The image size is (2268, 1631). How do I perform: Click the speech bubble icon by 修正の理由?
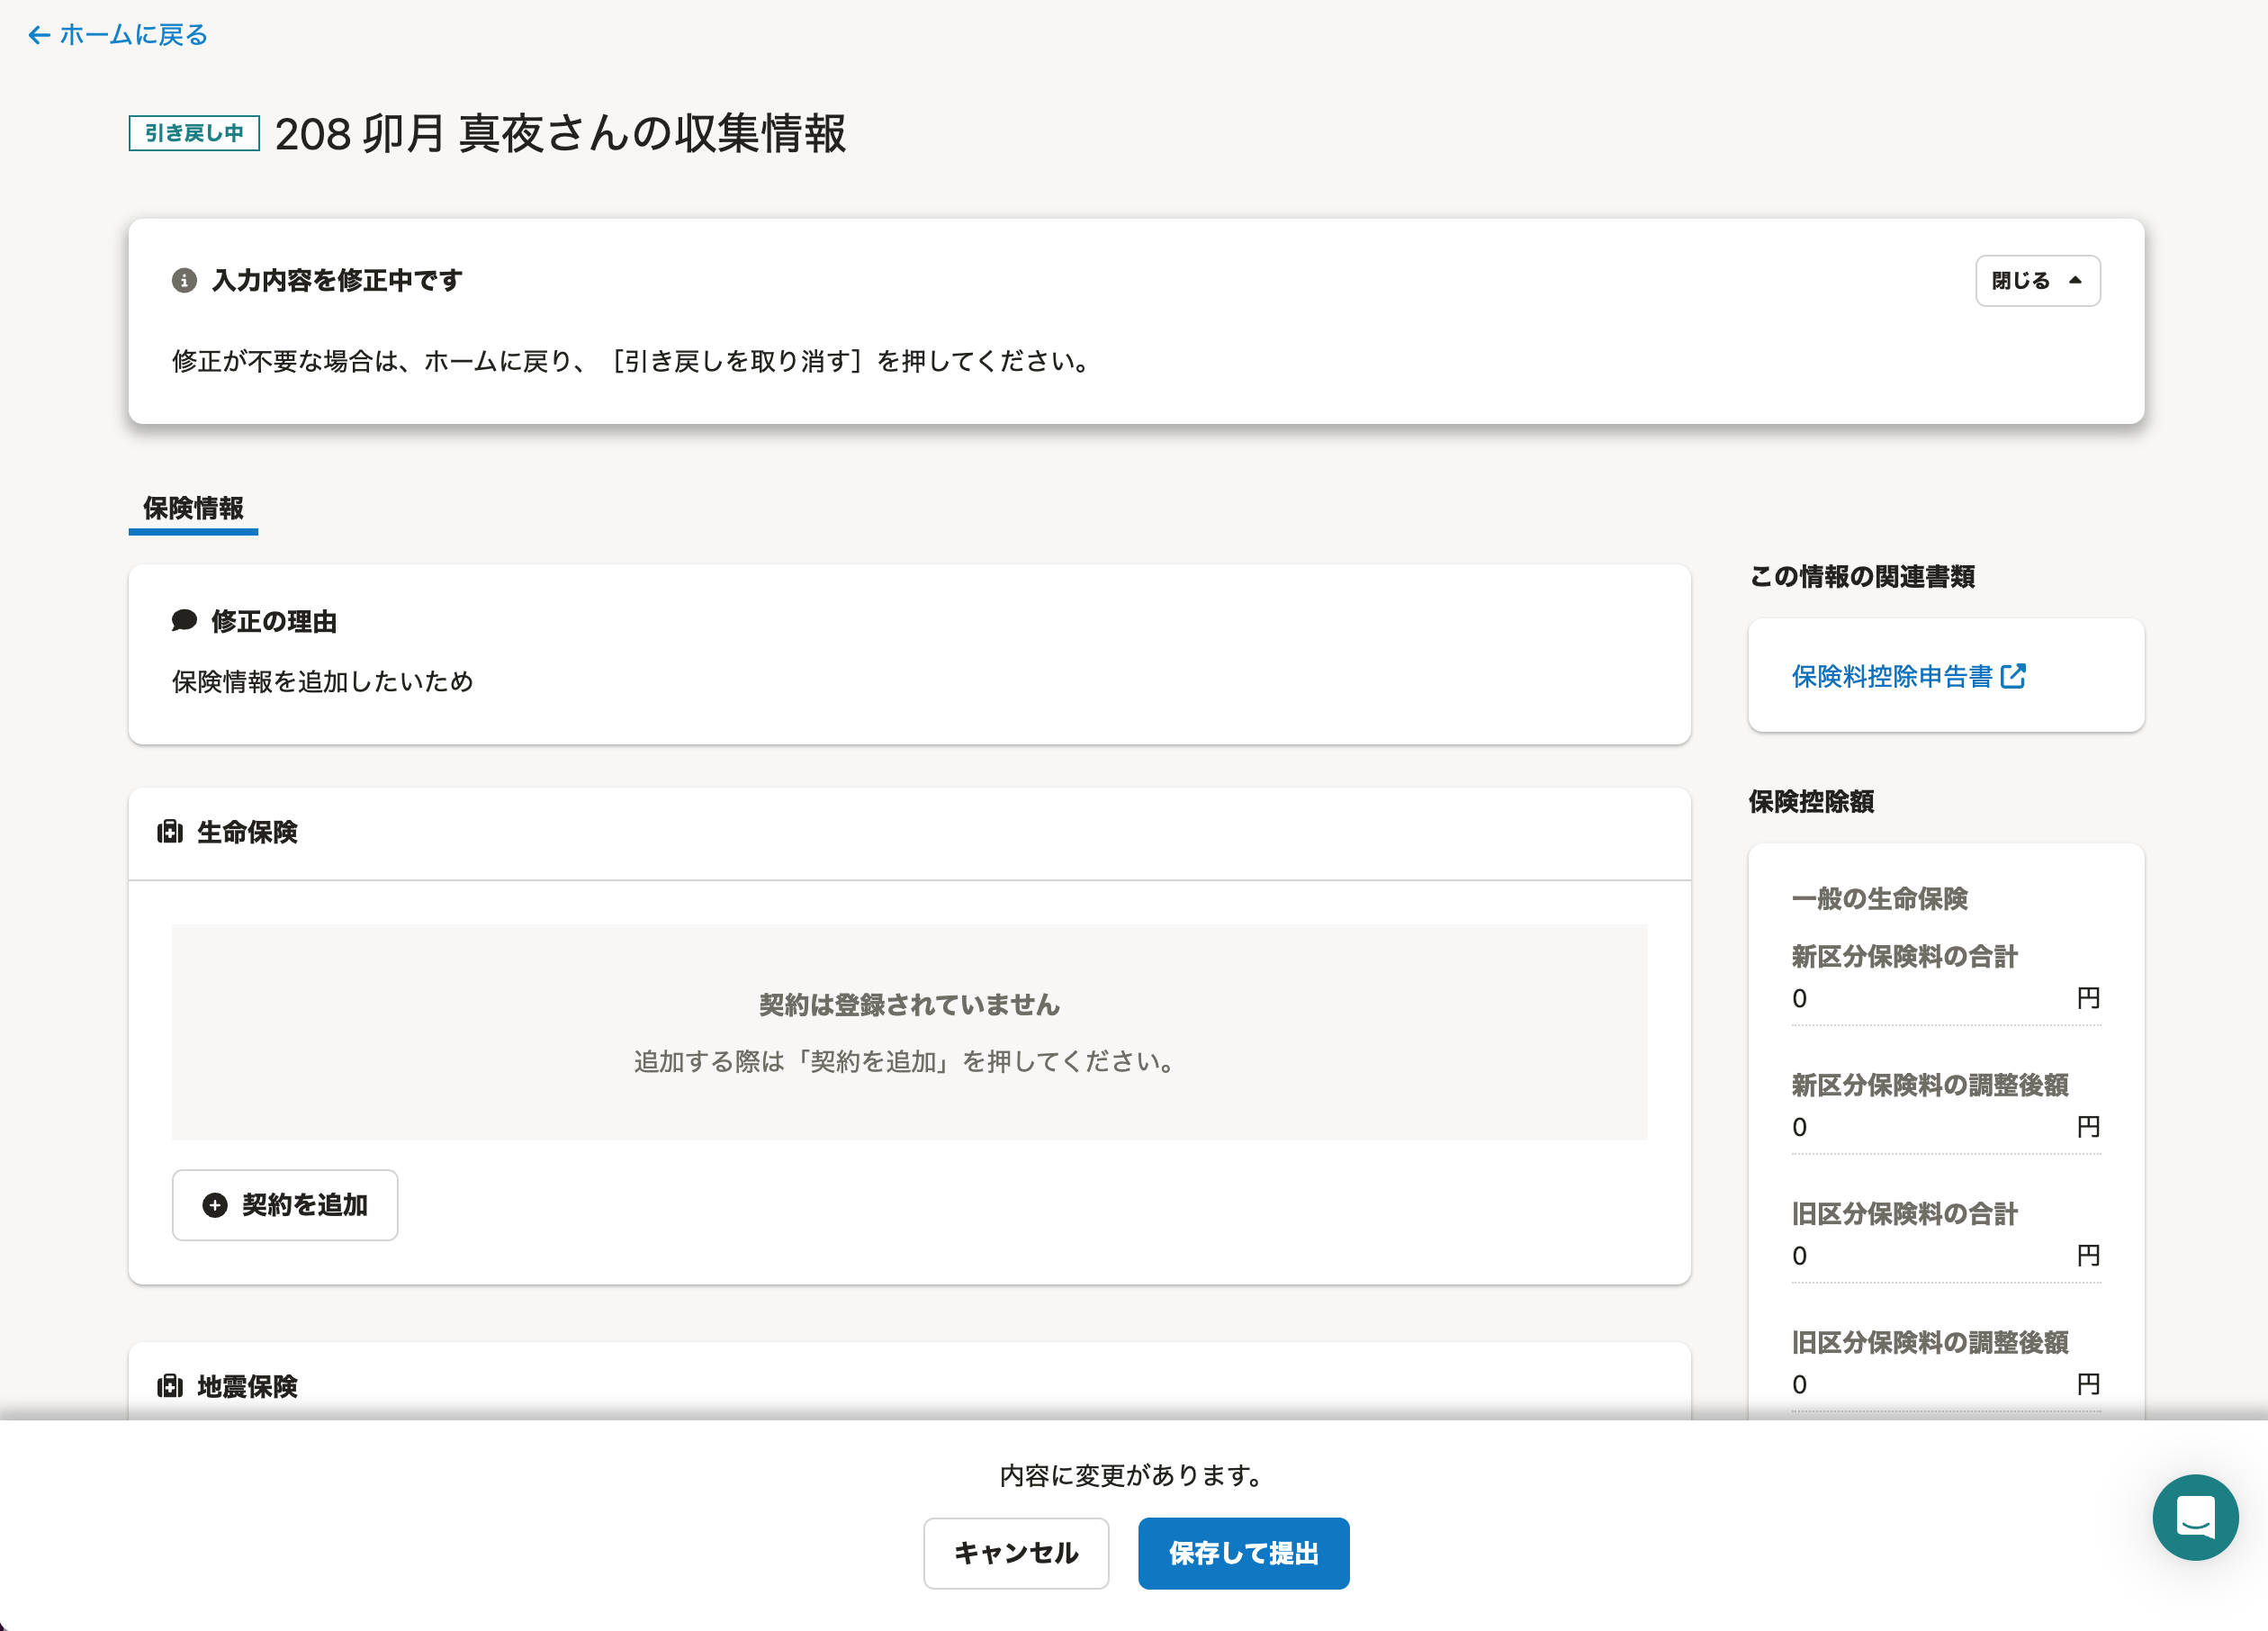pyautogui.click(x=184, y=621)
